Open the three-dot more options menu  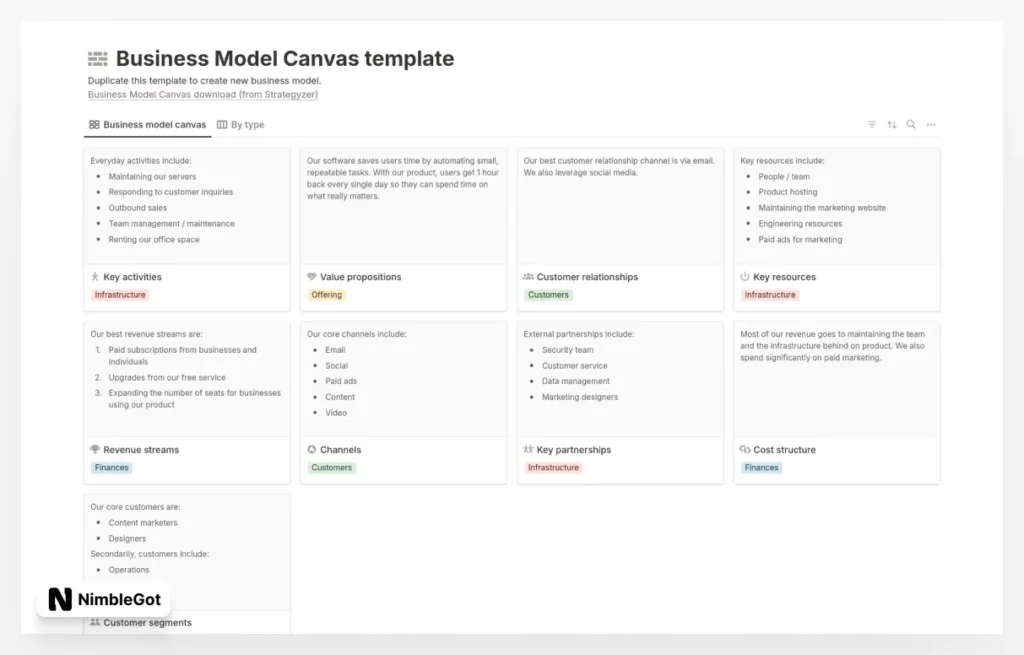click(x=930, y=124)
